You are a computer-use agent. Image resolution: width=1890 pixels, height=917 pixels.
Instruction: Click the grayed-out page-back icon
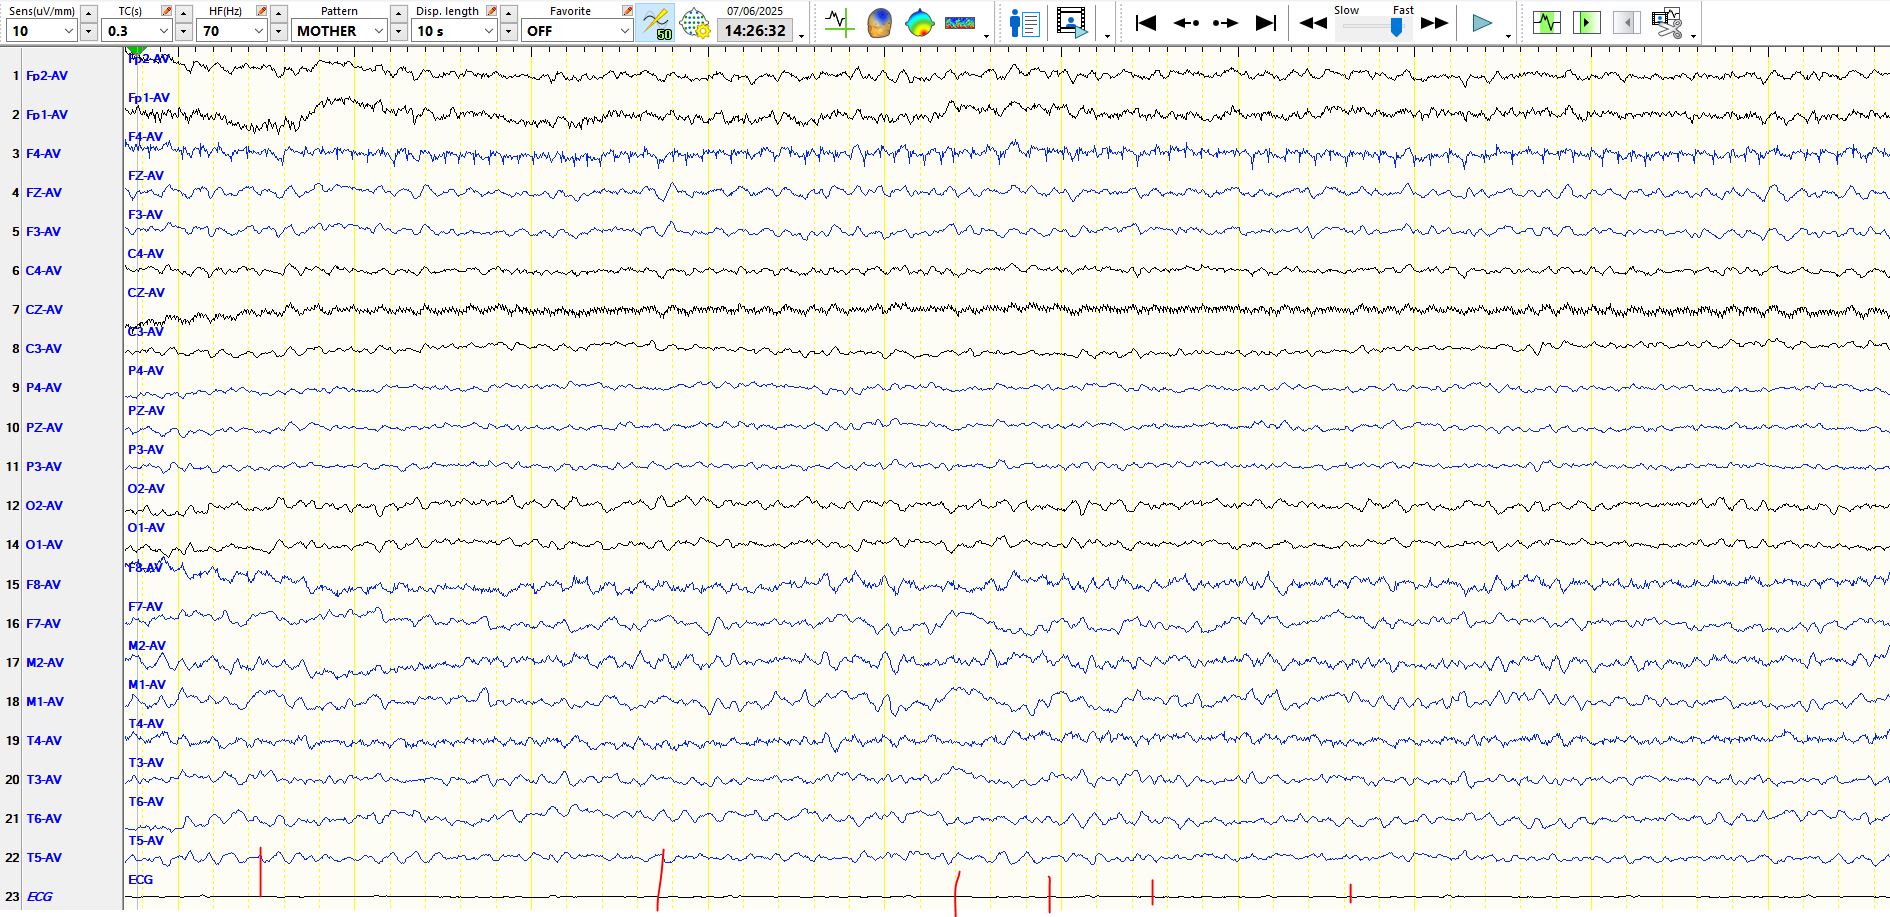click(1626, 22)
